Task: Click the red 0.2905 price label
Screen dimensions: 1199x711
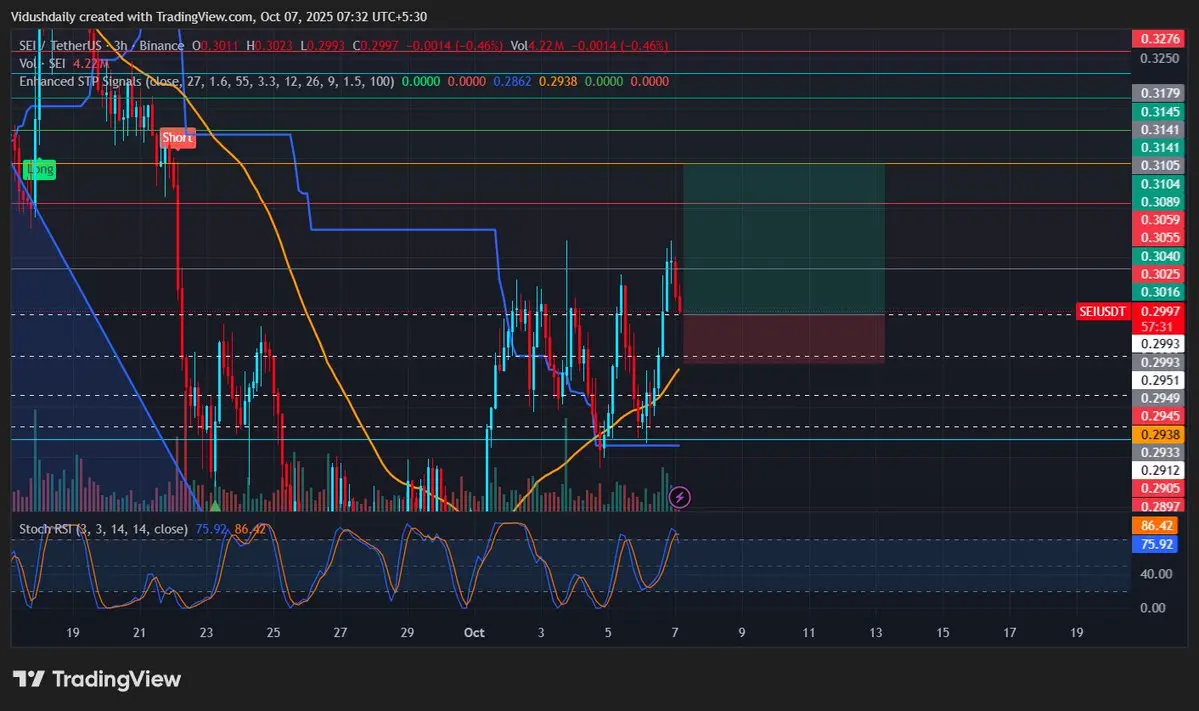Action: point(1159,489)
